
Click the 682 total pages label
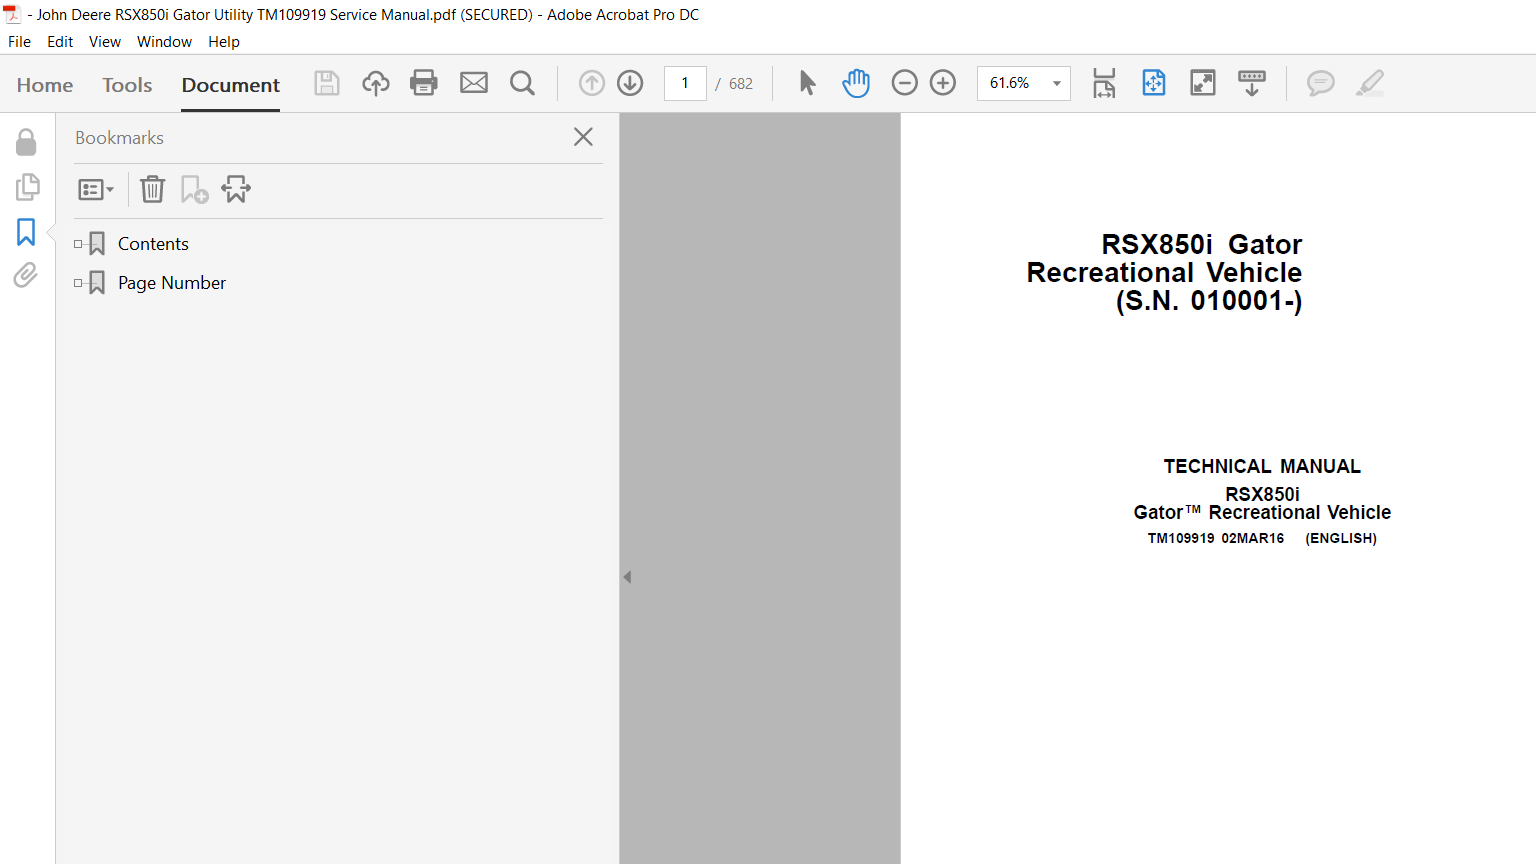click(741, 84)
